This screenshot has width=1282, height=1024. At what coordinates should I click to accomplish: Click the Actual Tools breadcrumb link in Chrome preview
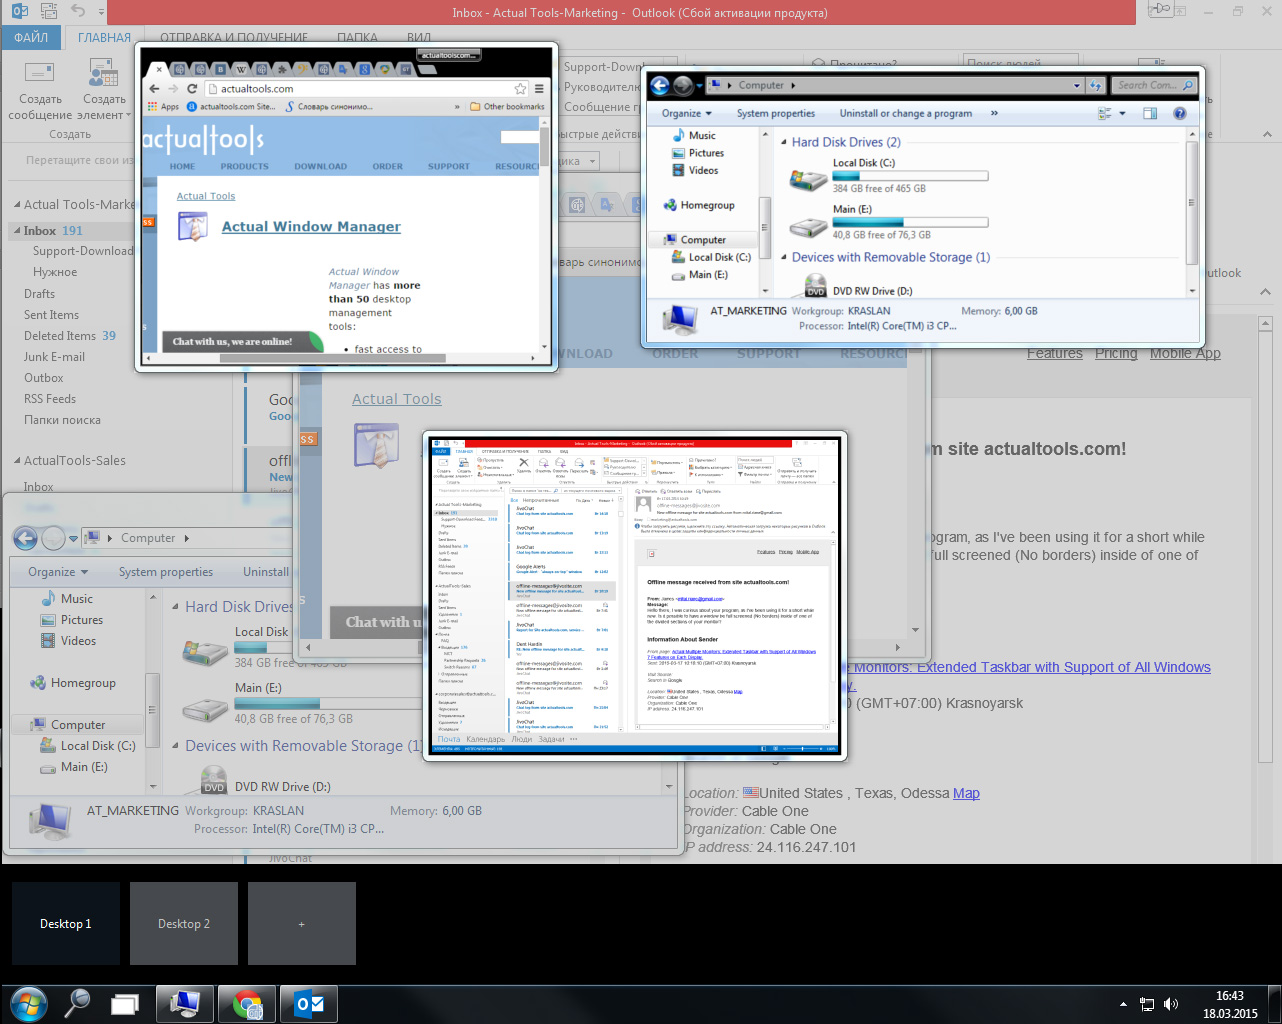click(206, 196)
